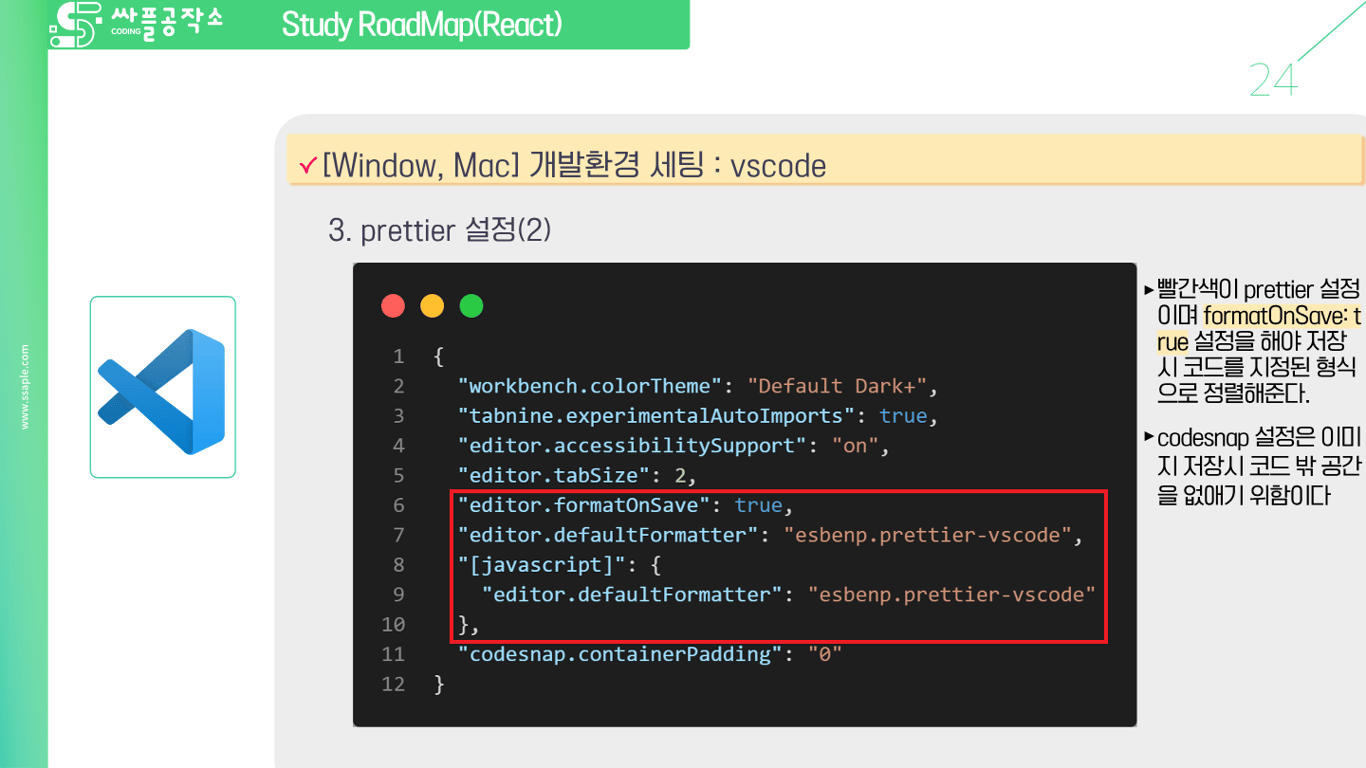Click the "editor.tabSize" key
This screenshot has width=1366, height=768.
pyautogui.click(x=555, y=475)
